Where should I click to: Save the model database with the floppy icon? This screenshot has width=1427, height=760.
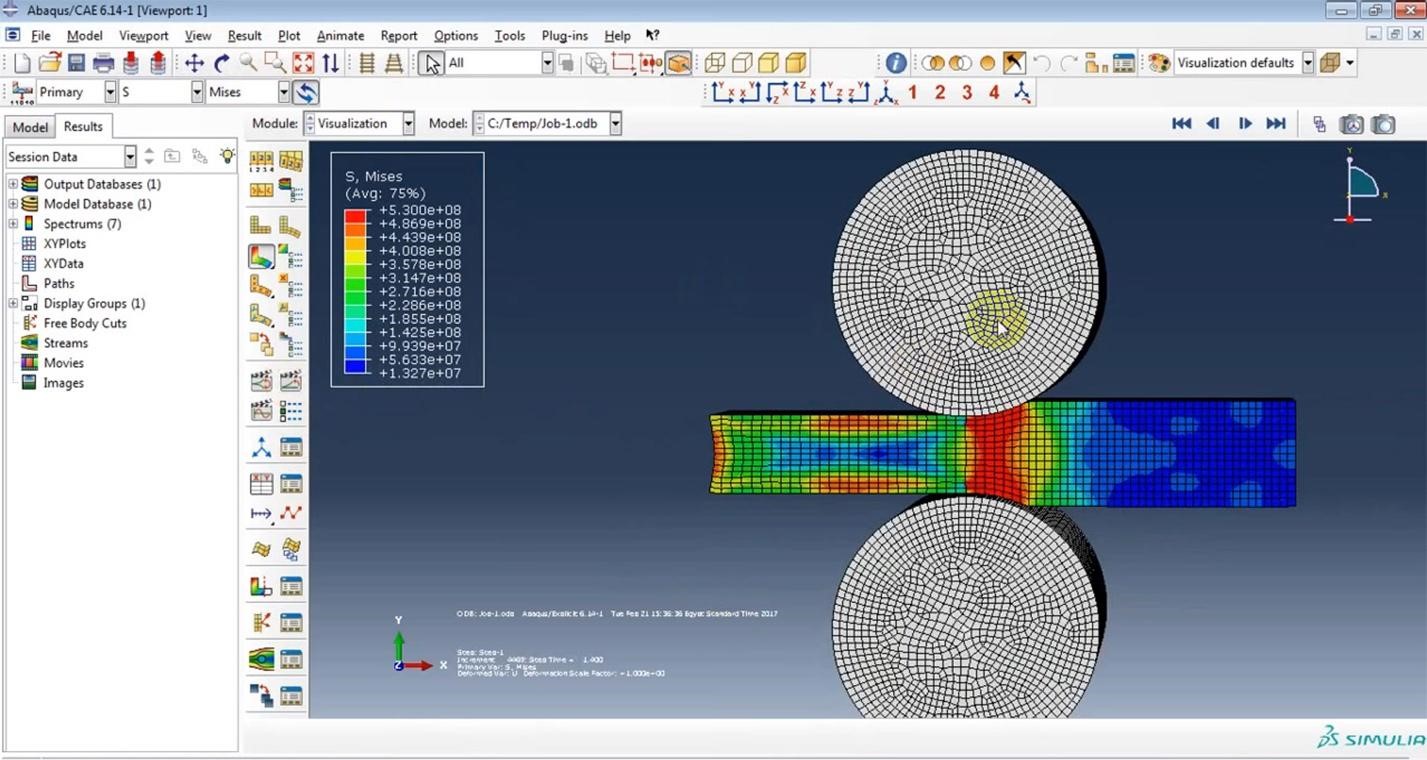coord(76,63)
